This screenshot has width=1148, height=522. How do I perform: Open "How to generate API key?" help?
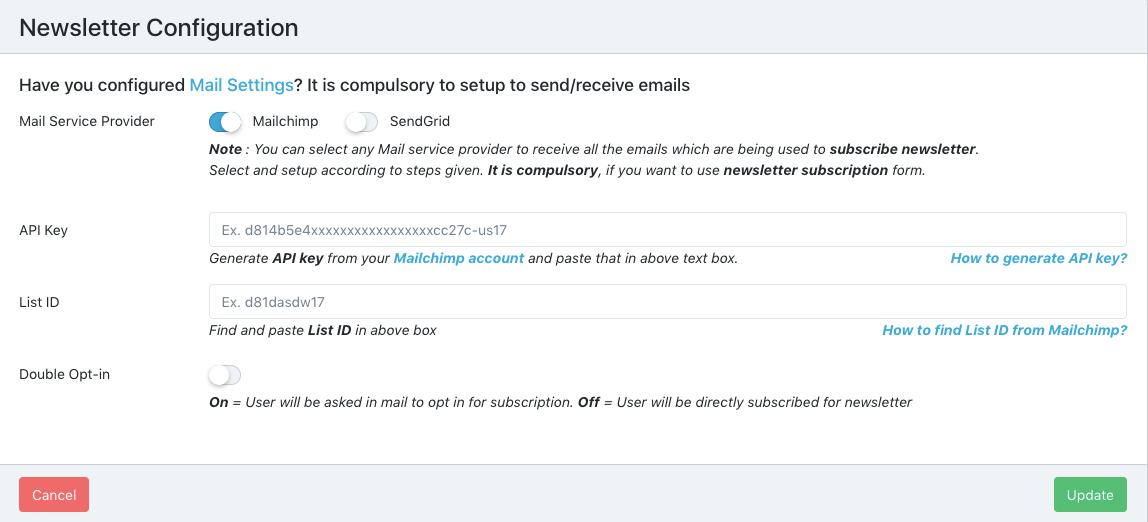click(1038, 258)
